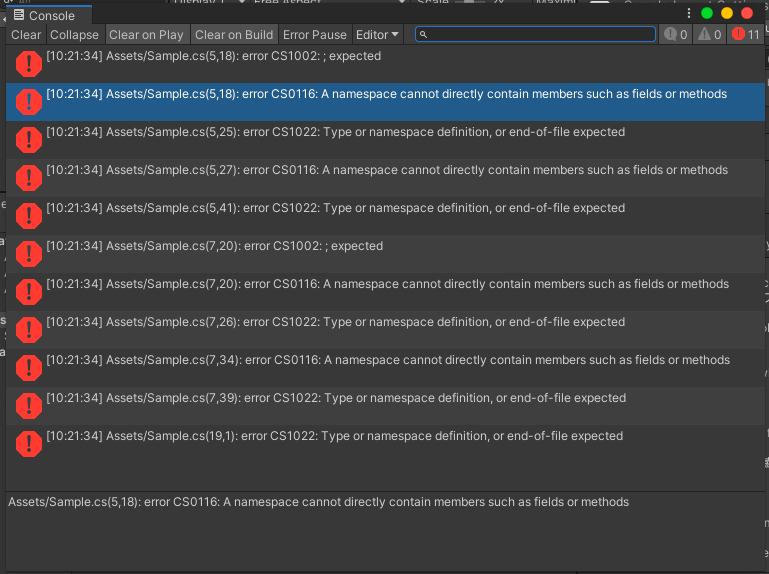
Task: Toggle the Collapse option
Action: pyautogui.click(x=75, y=35)
